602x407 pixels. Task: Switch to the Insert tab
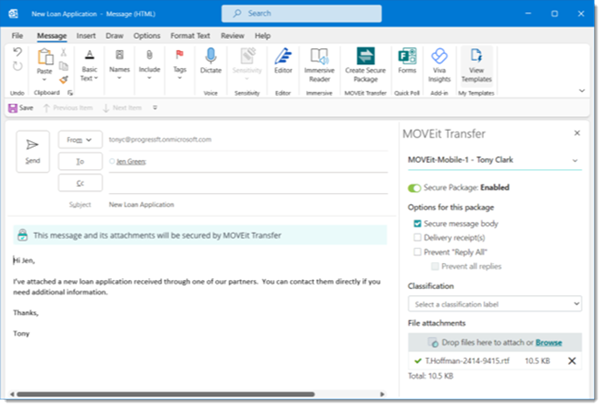86,36
